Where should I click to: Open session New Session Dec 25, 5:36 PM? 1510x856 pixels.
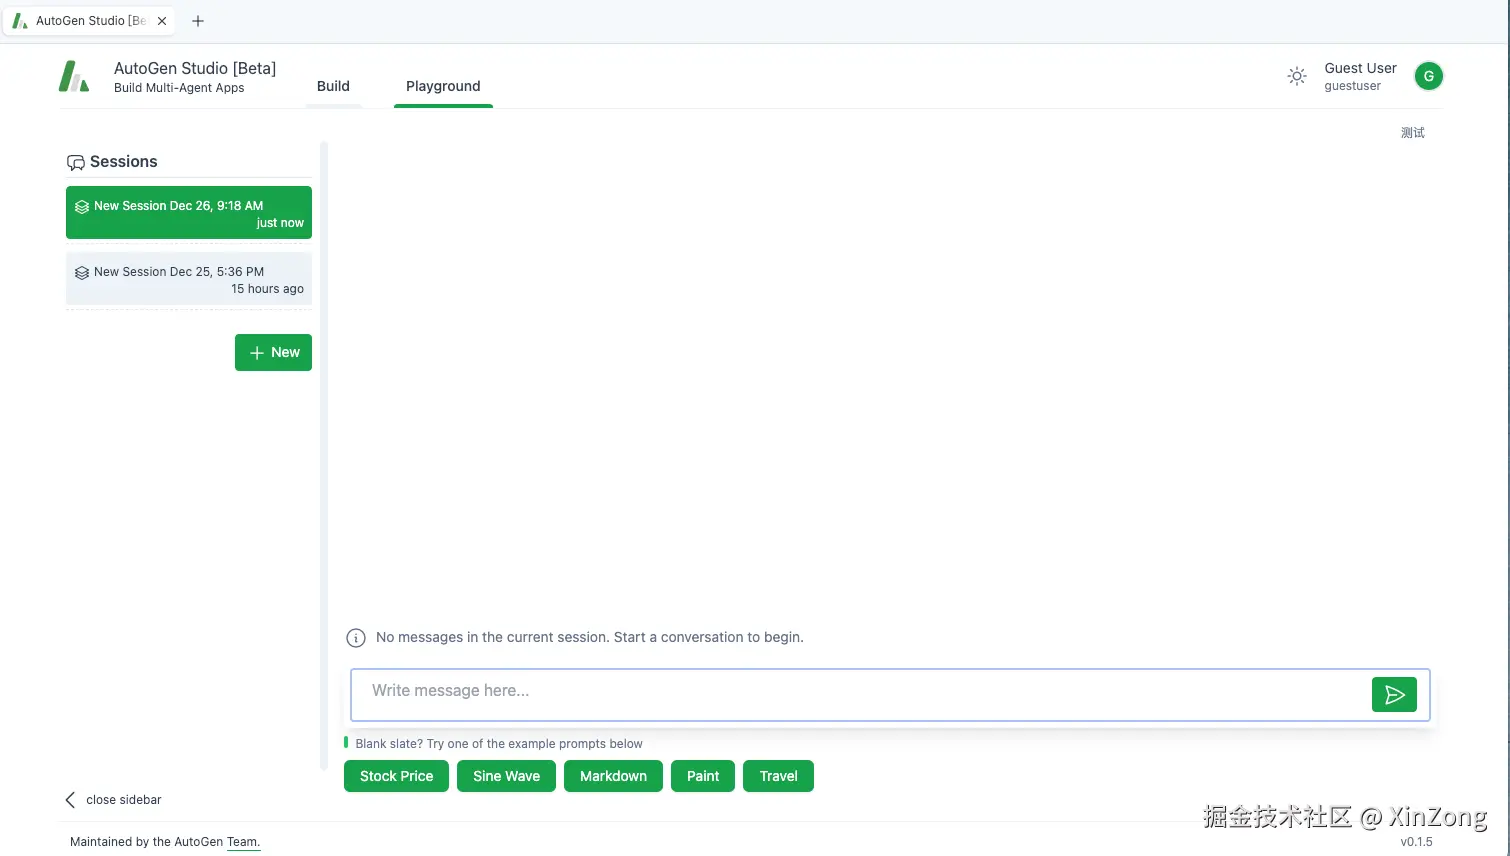point(189,279)
